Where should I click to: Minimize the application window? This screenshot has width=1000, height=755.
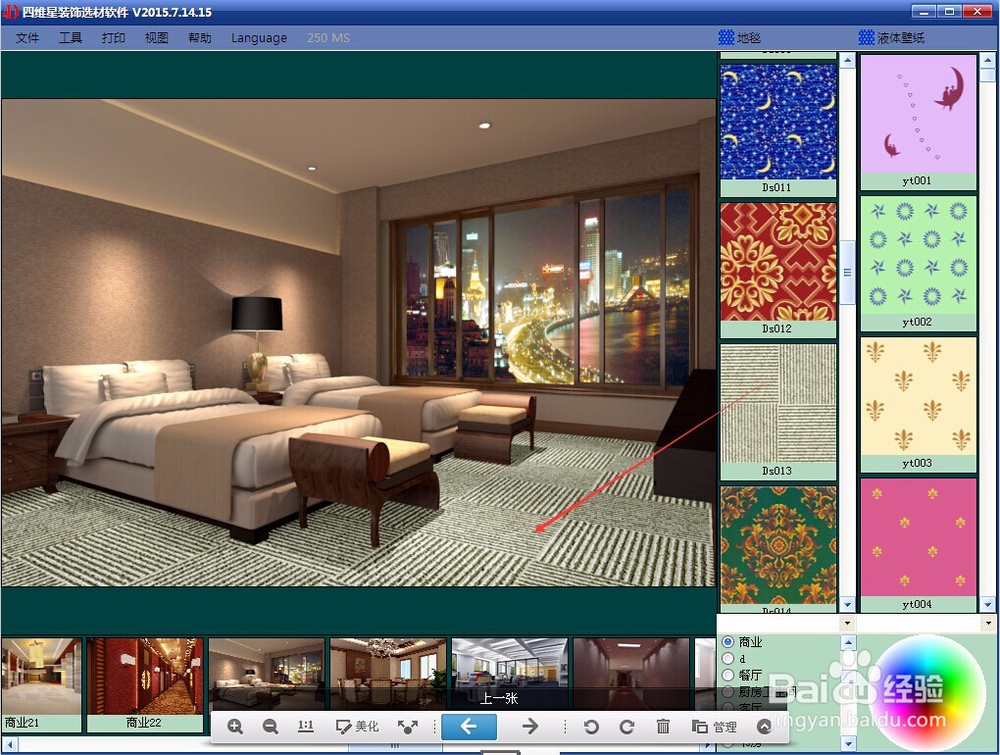(x=923, y=11)
